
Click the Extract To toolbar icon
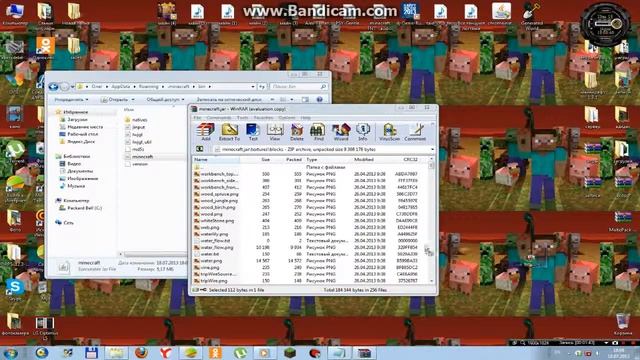(229, 132)
